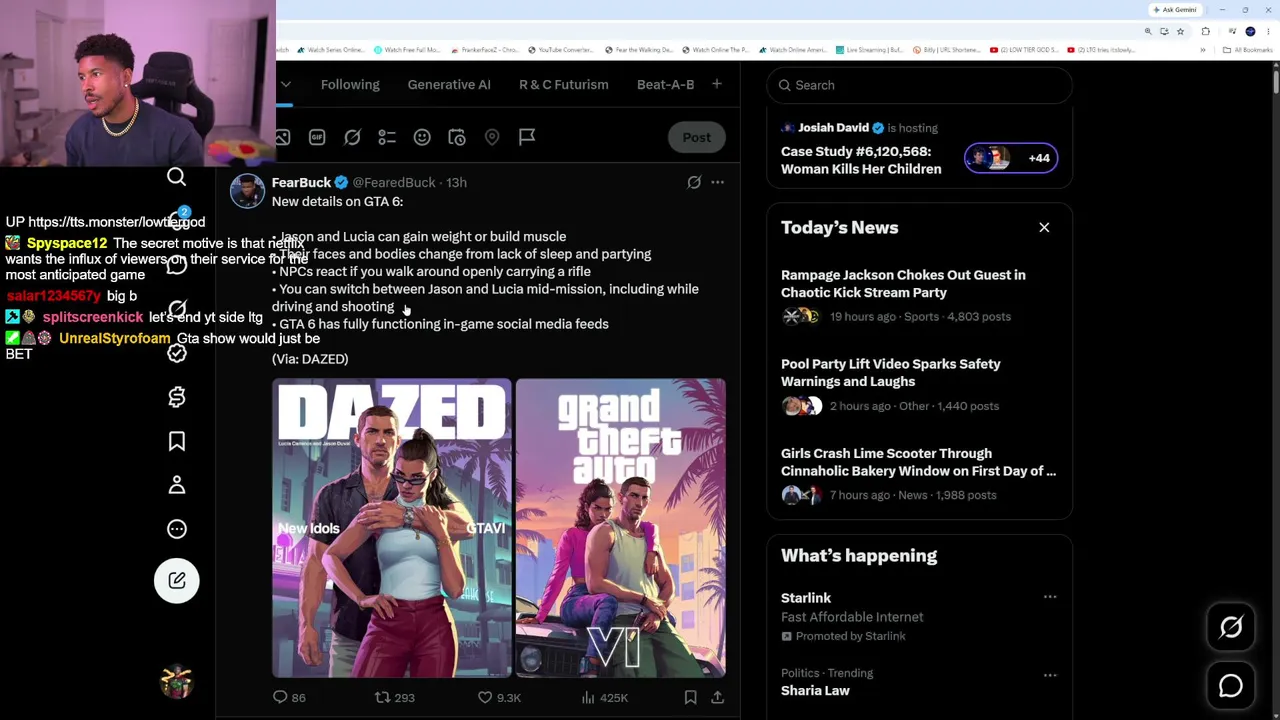Switch to the R & C Futurism tab

pos(564,85)
